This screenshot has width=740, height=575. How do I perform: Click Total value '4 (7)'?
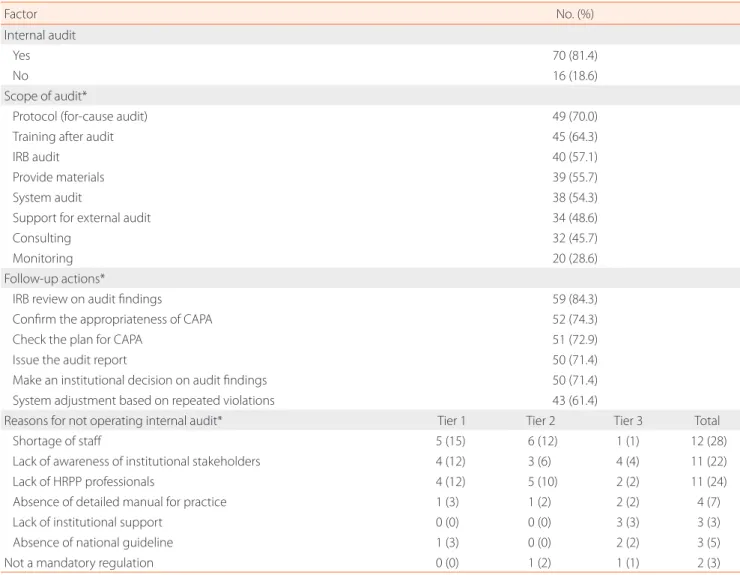point(709,502)
